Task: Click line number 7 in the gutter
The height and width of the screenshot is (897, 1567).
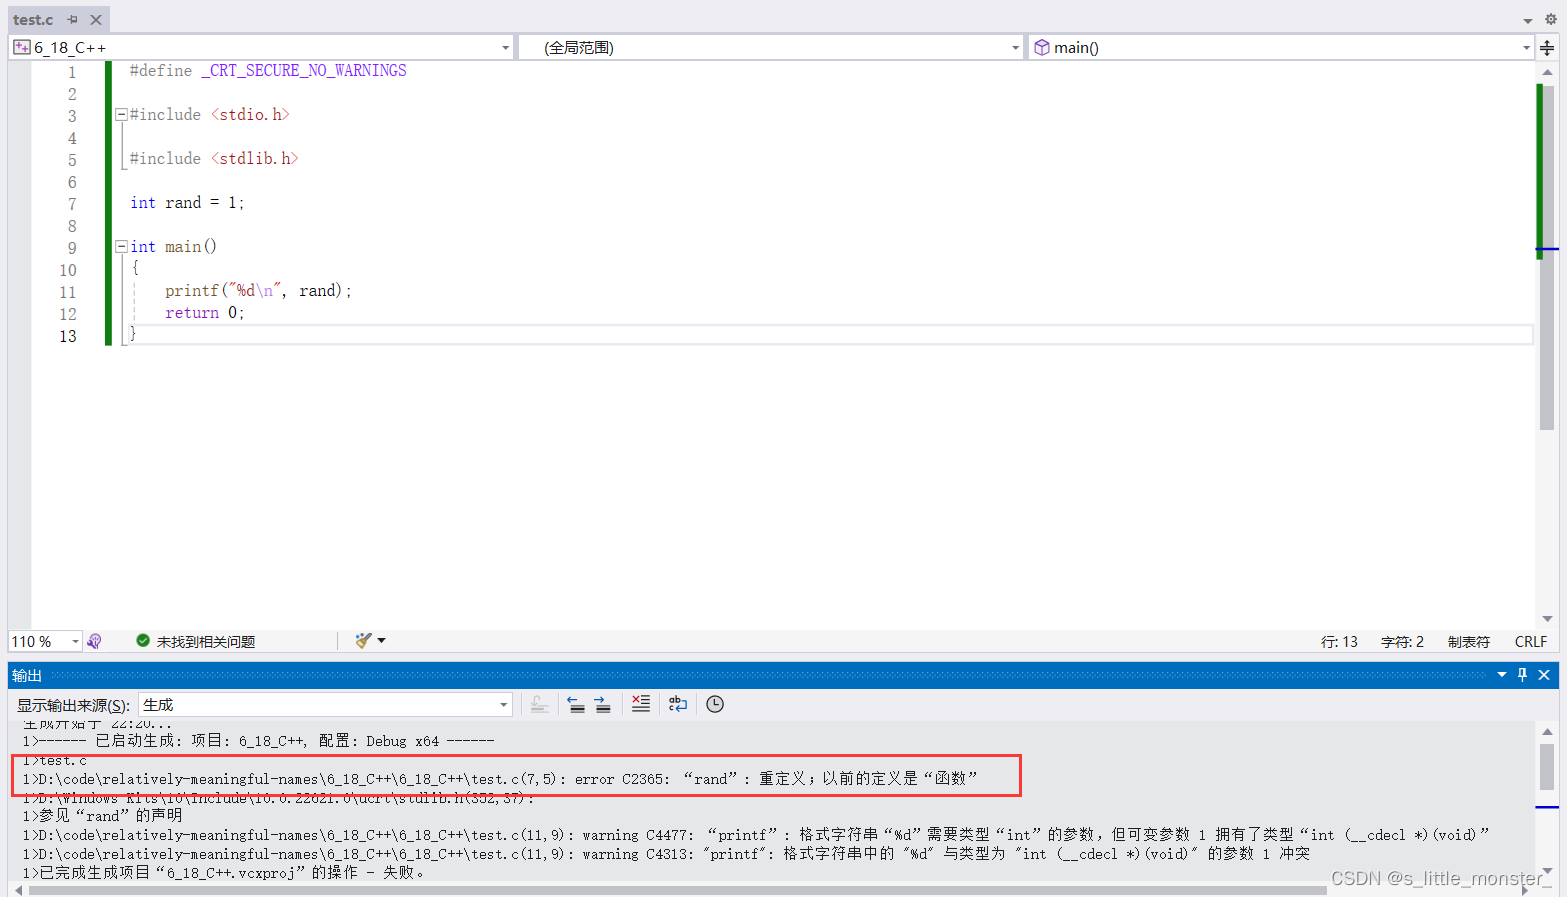Action: click(72, 204)
